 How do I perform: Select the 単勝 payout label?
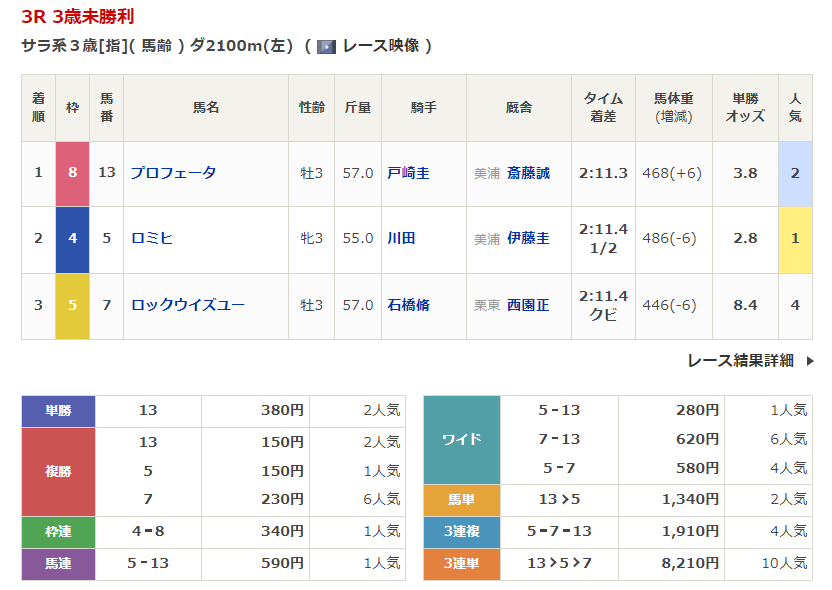tap(58, 410)
